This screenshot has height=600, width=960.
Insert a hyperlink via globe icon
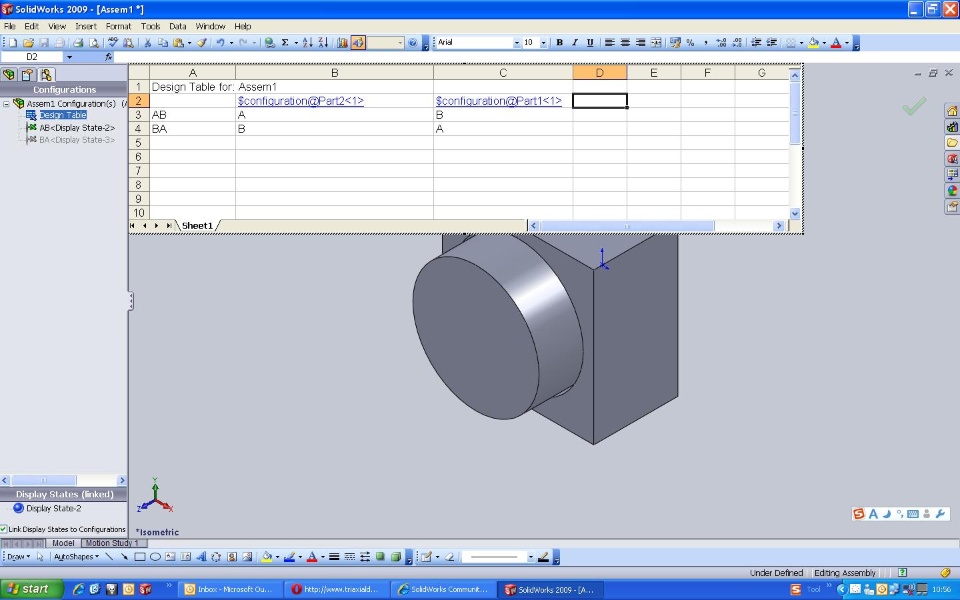pos(269,43)
